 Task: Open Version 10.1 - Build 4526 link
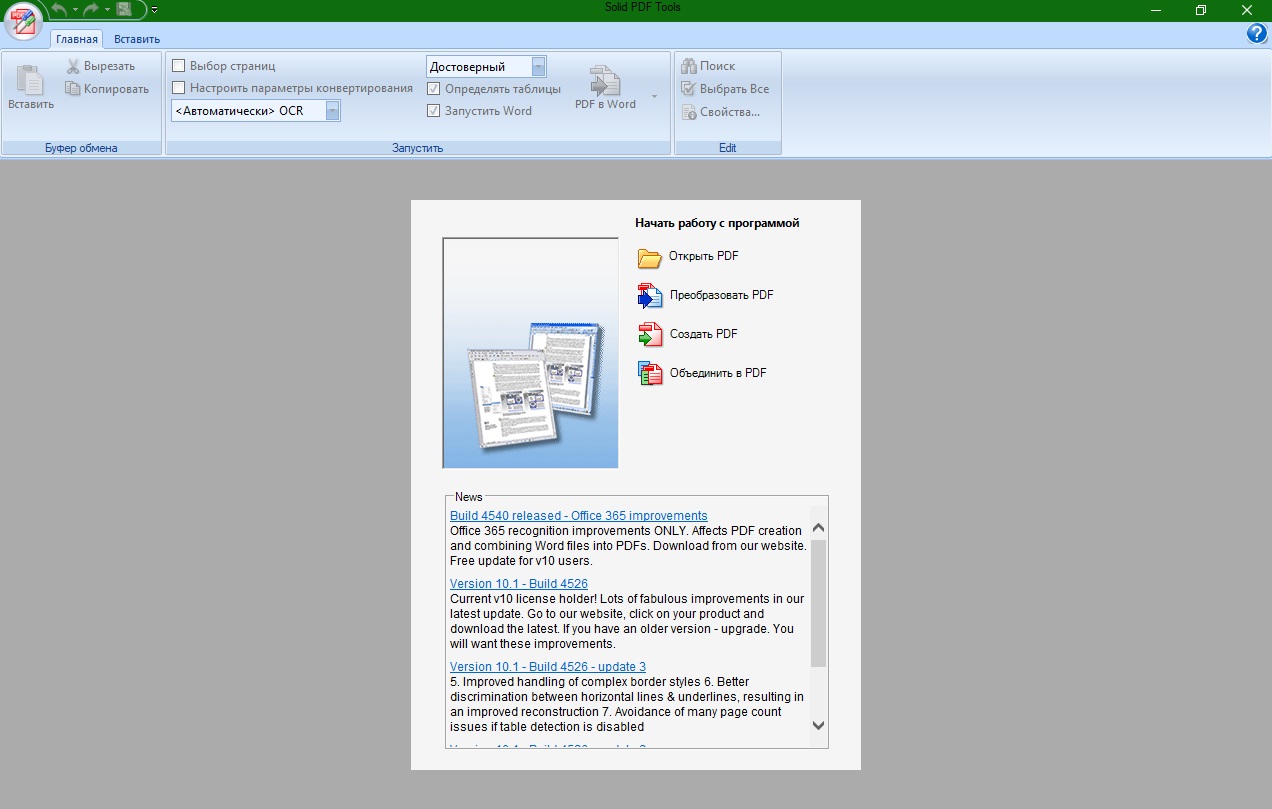coord(519,583)
